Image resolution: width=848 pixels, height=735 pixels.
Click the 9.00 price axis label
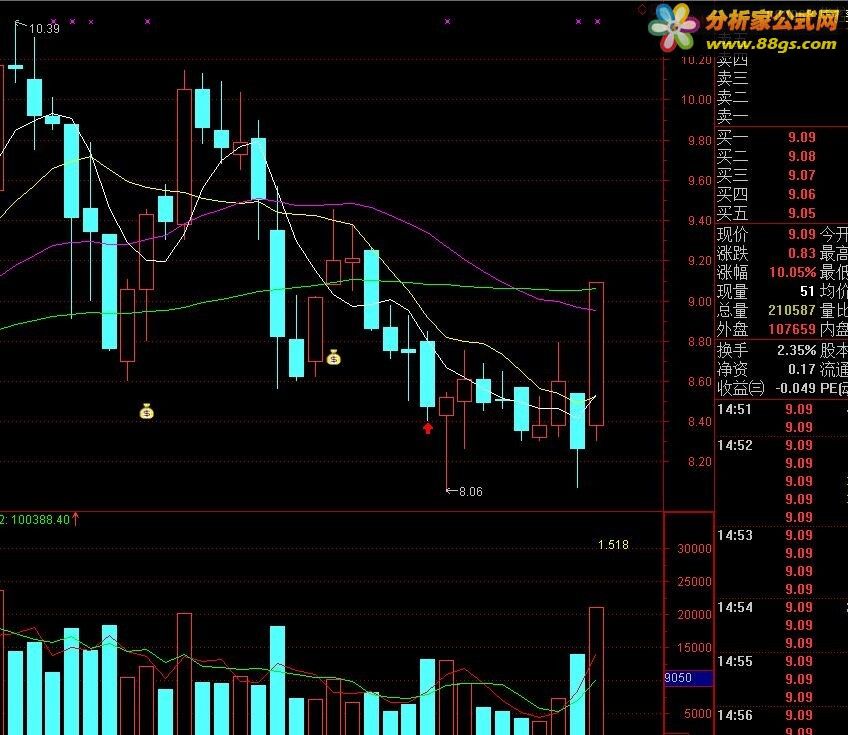(699, 302)
